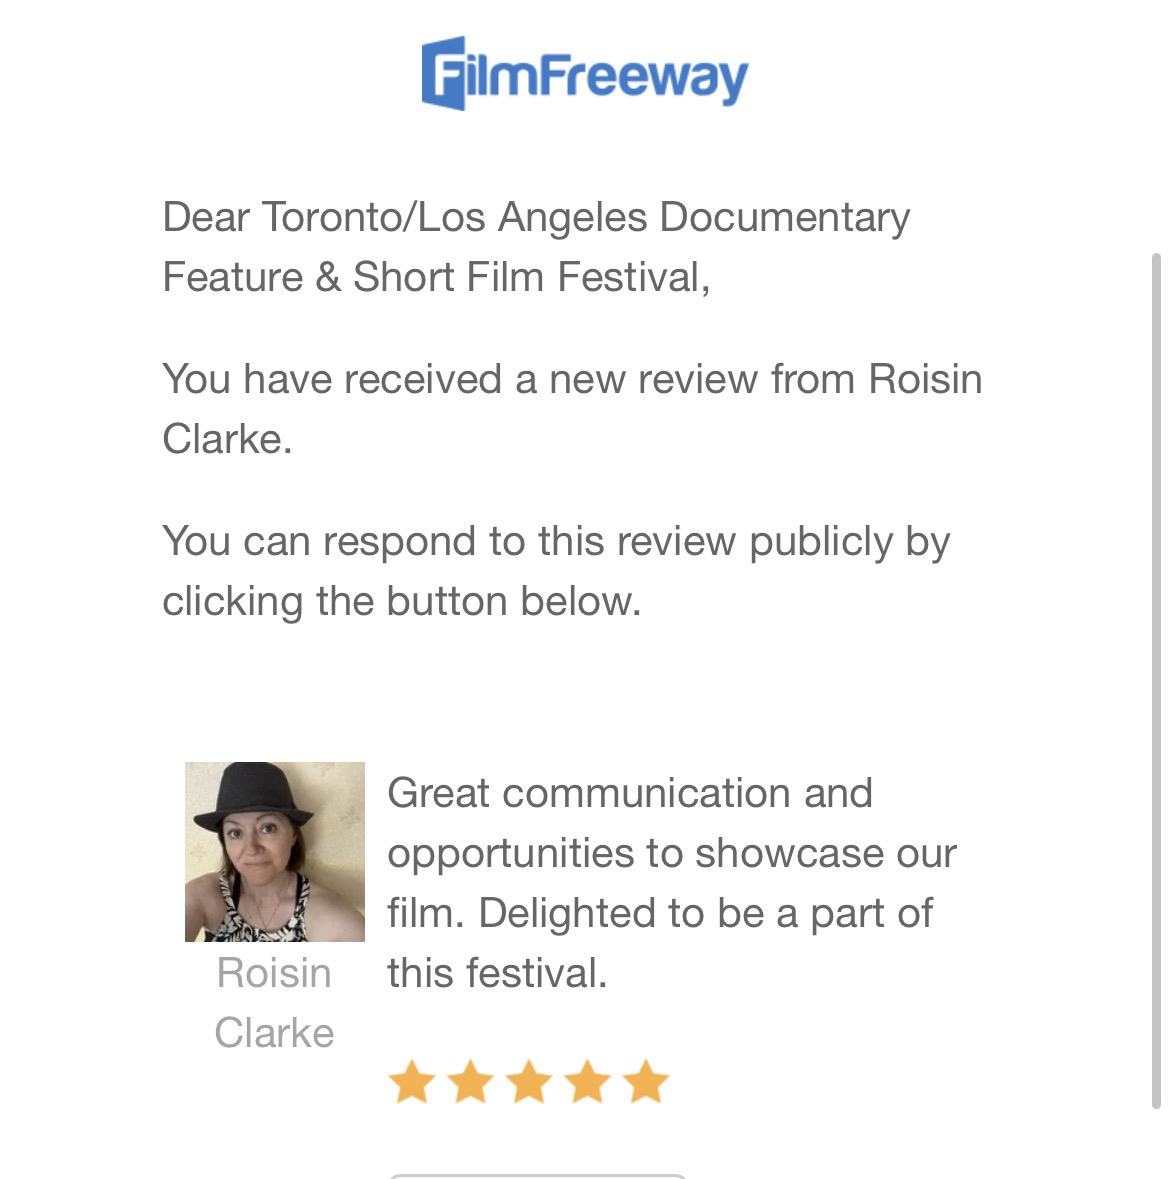Click "opportunities to showcase our" review line

click(671, 853)
